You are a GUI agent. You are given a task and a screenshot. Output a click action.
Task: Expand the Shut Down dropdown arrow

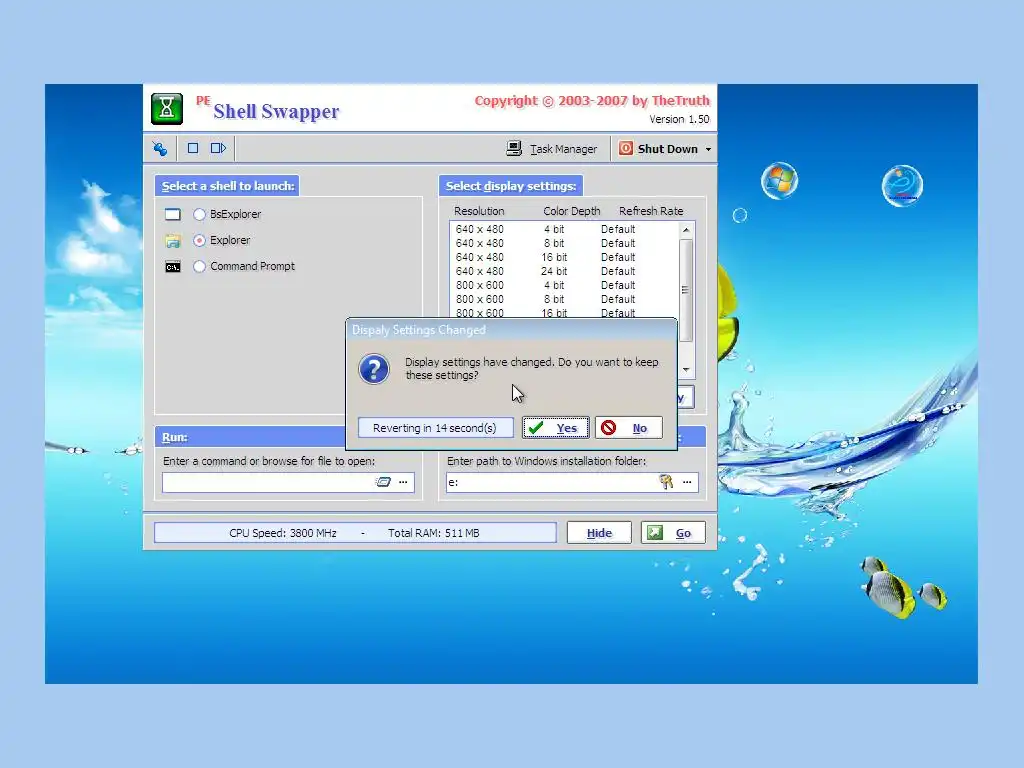pyautogui.click(x=708, y=150)
